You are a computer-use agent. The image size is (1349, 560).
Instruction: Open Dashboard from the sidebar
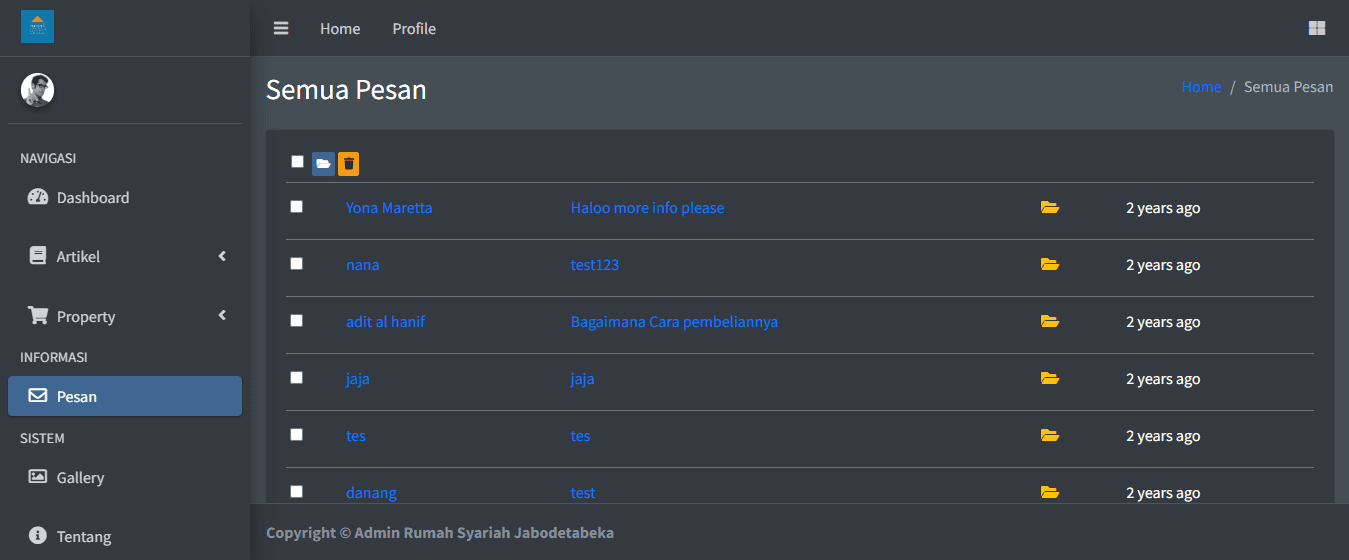click(92, 198)
